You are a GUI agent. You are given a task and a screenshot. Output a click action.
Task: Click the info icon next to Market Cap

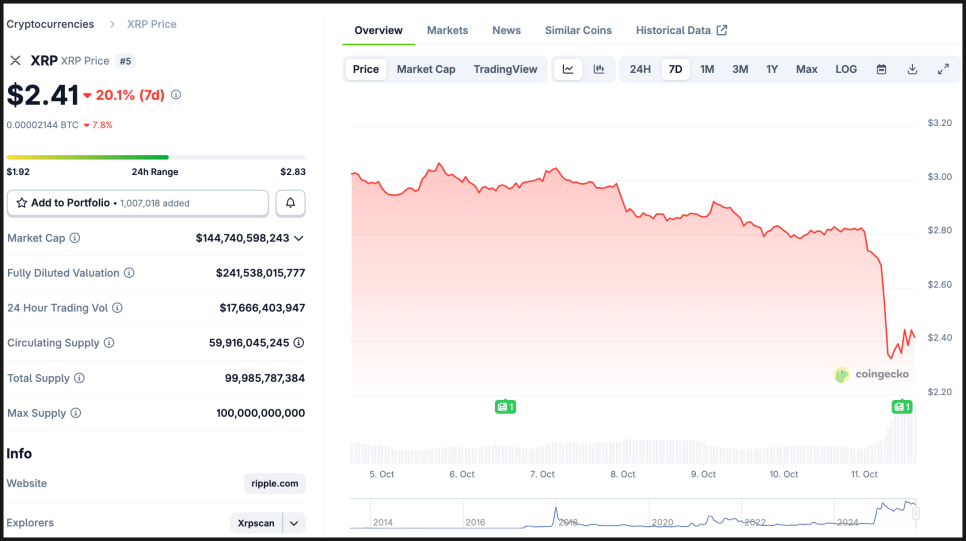tap(75, 238)
